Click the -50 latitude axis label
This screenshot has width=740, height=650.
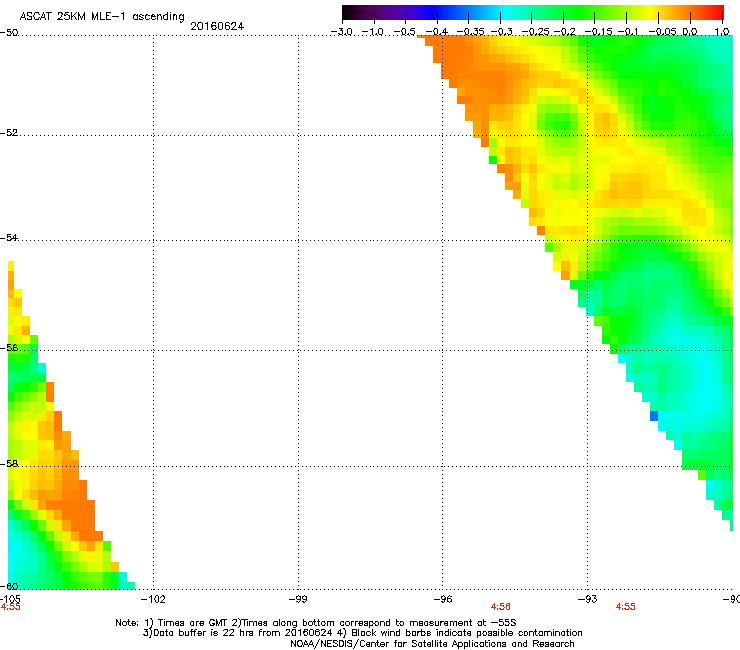pyautogui.click(x=9, y=33)
